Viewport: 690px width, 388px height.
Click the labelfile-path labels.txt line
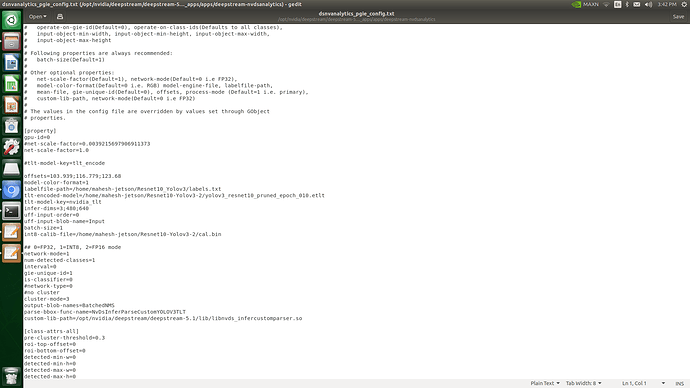pyautogui.click(x=123, y=189)
